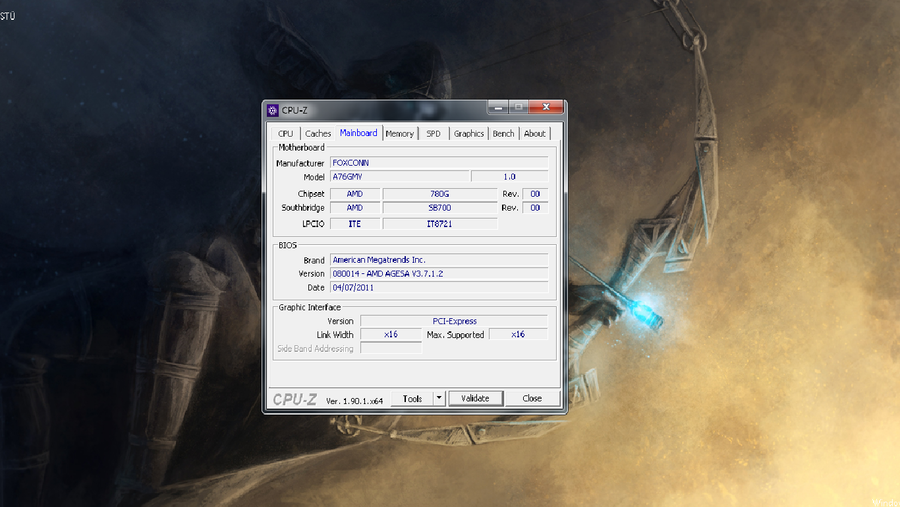This screenshot has height=507, width=900.
Task: Click the BIOS version 080014 field
Action: click(439, 274)
